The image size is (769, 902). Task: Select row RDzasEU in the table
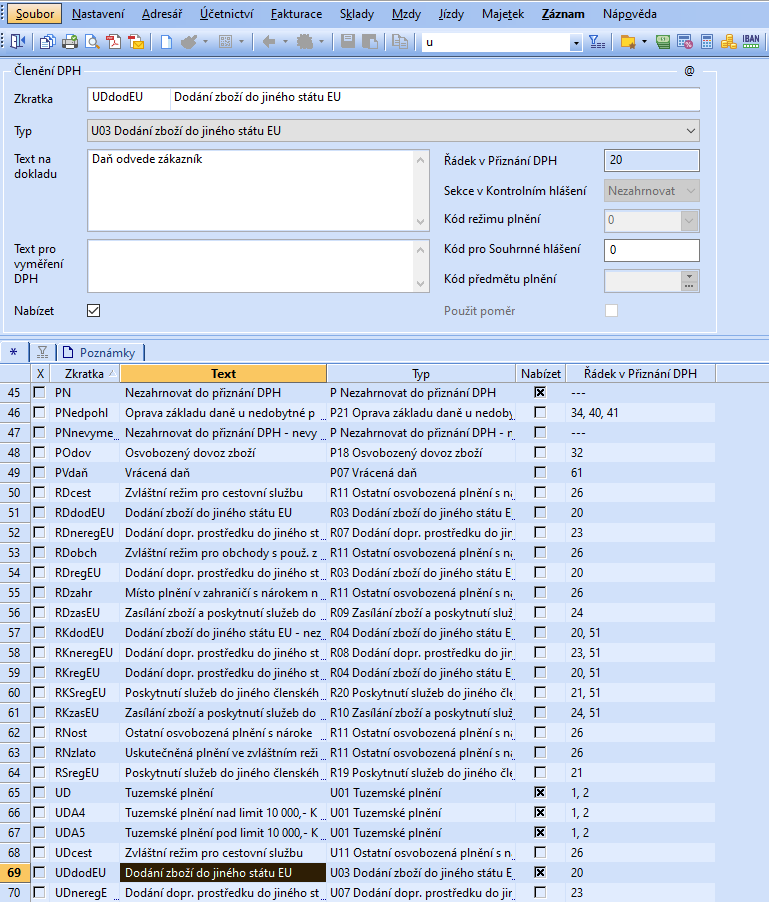click(358, 612)
